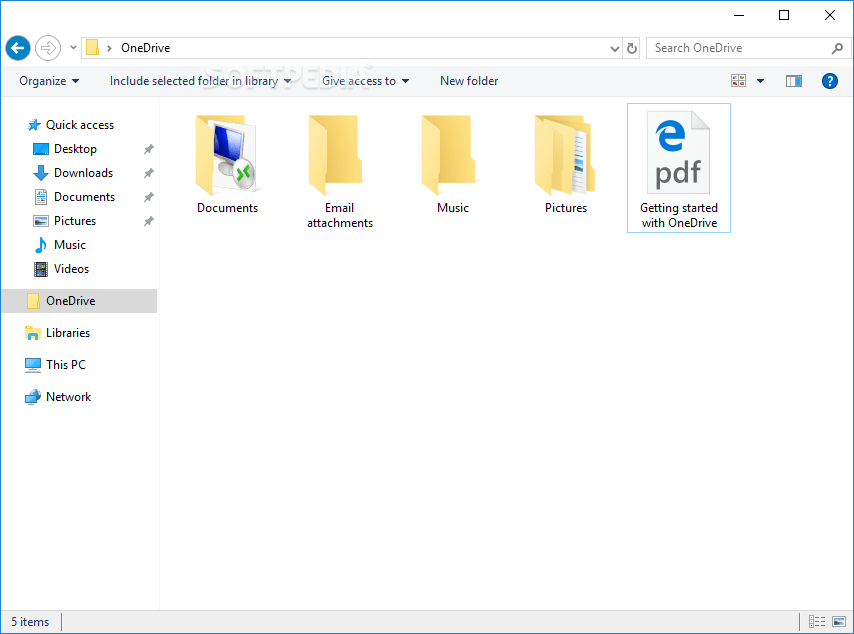
Task: Click the forward navigation arrow
Action: (x=48, y=48)
